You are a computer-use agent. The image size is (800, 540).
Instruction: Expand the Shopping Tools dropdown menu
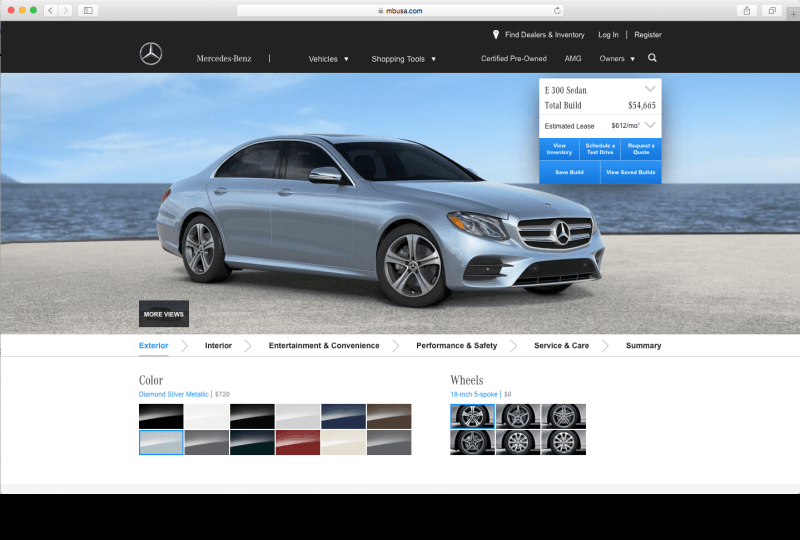[404, 59]
